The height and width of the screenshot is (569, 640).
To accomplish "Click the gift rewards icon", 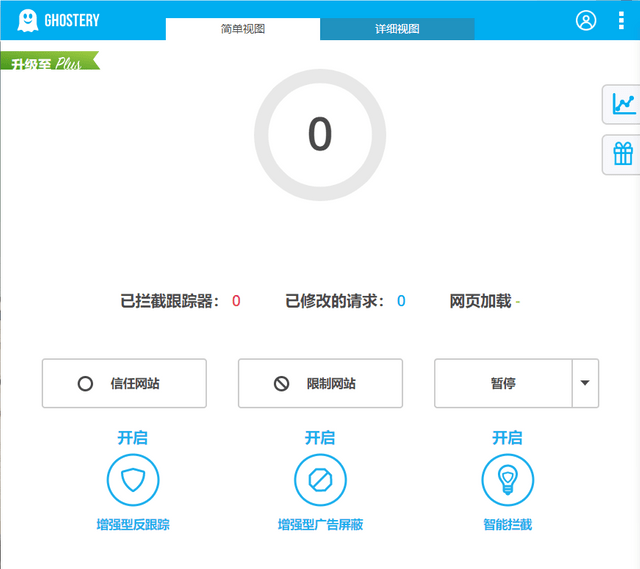I will 623,154.
